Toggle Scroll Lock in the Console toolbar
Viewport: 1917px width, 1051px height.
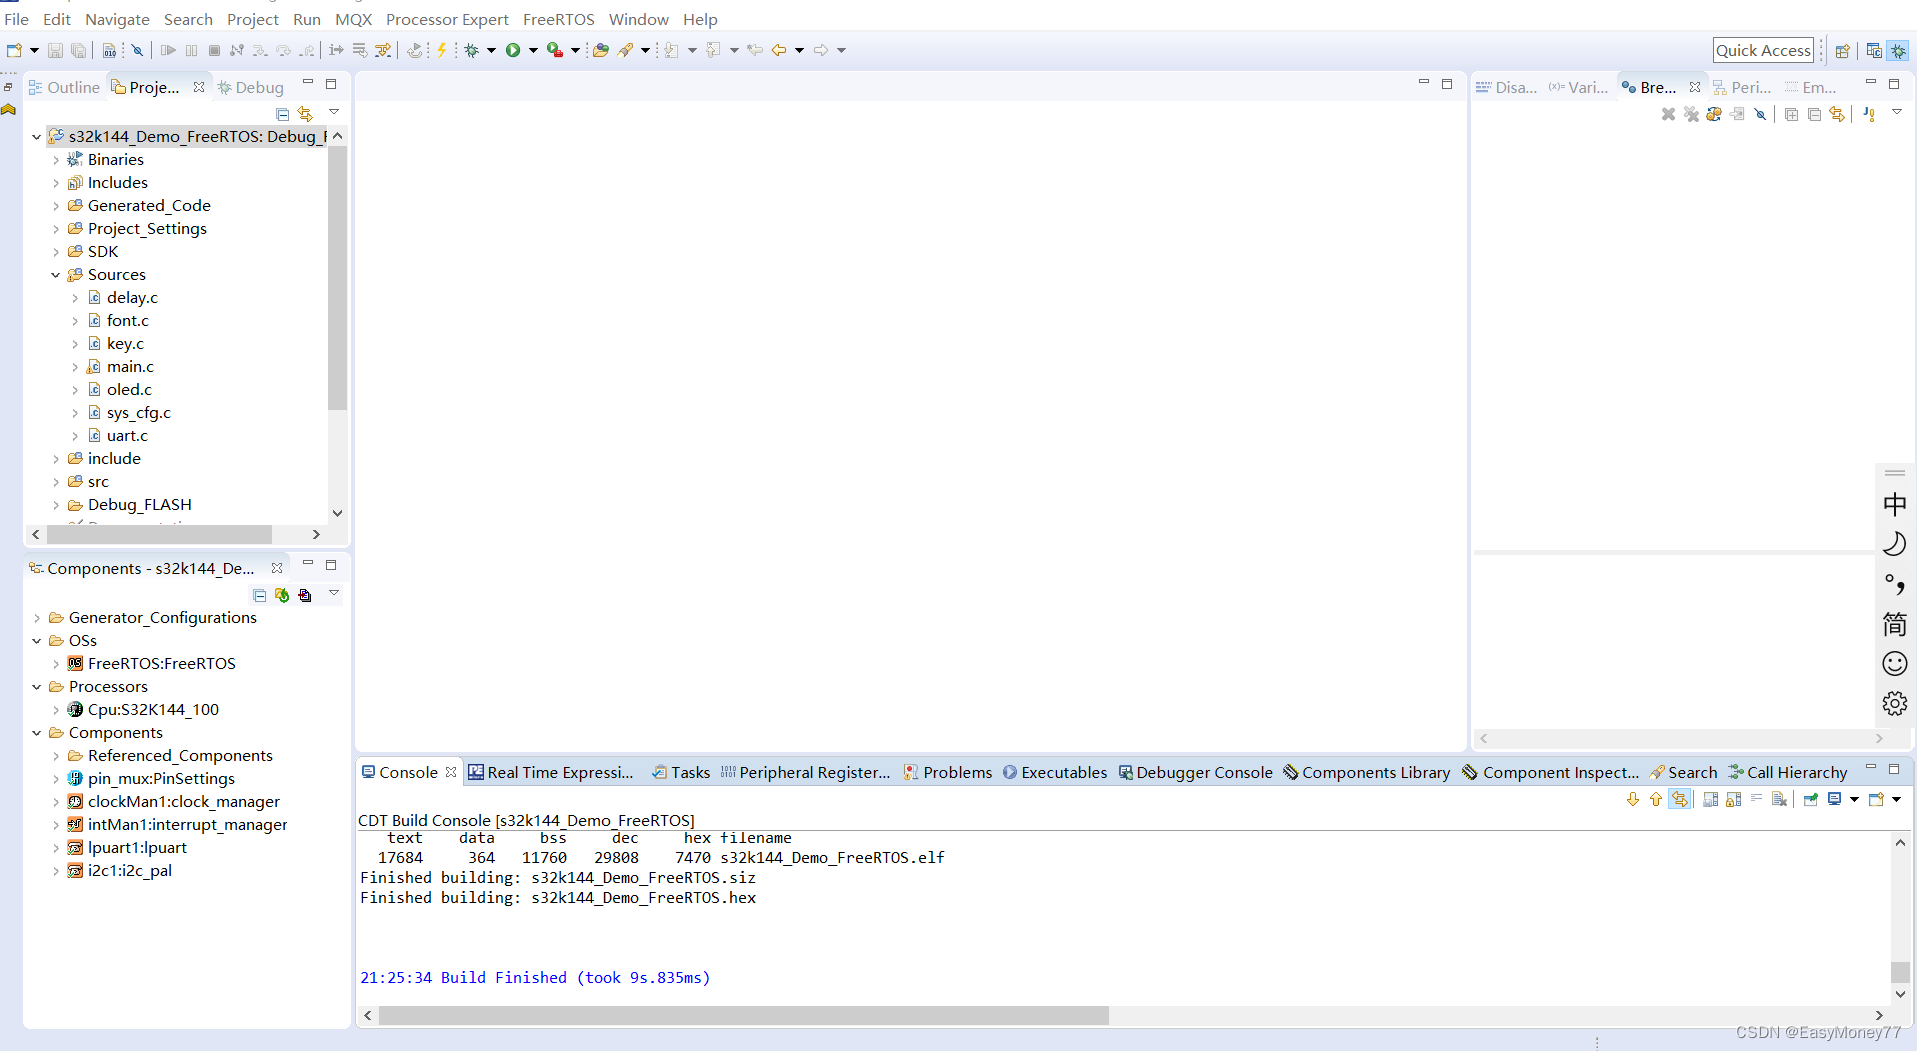1734,800
